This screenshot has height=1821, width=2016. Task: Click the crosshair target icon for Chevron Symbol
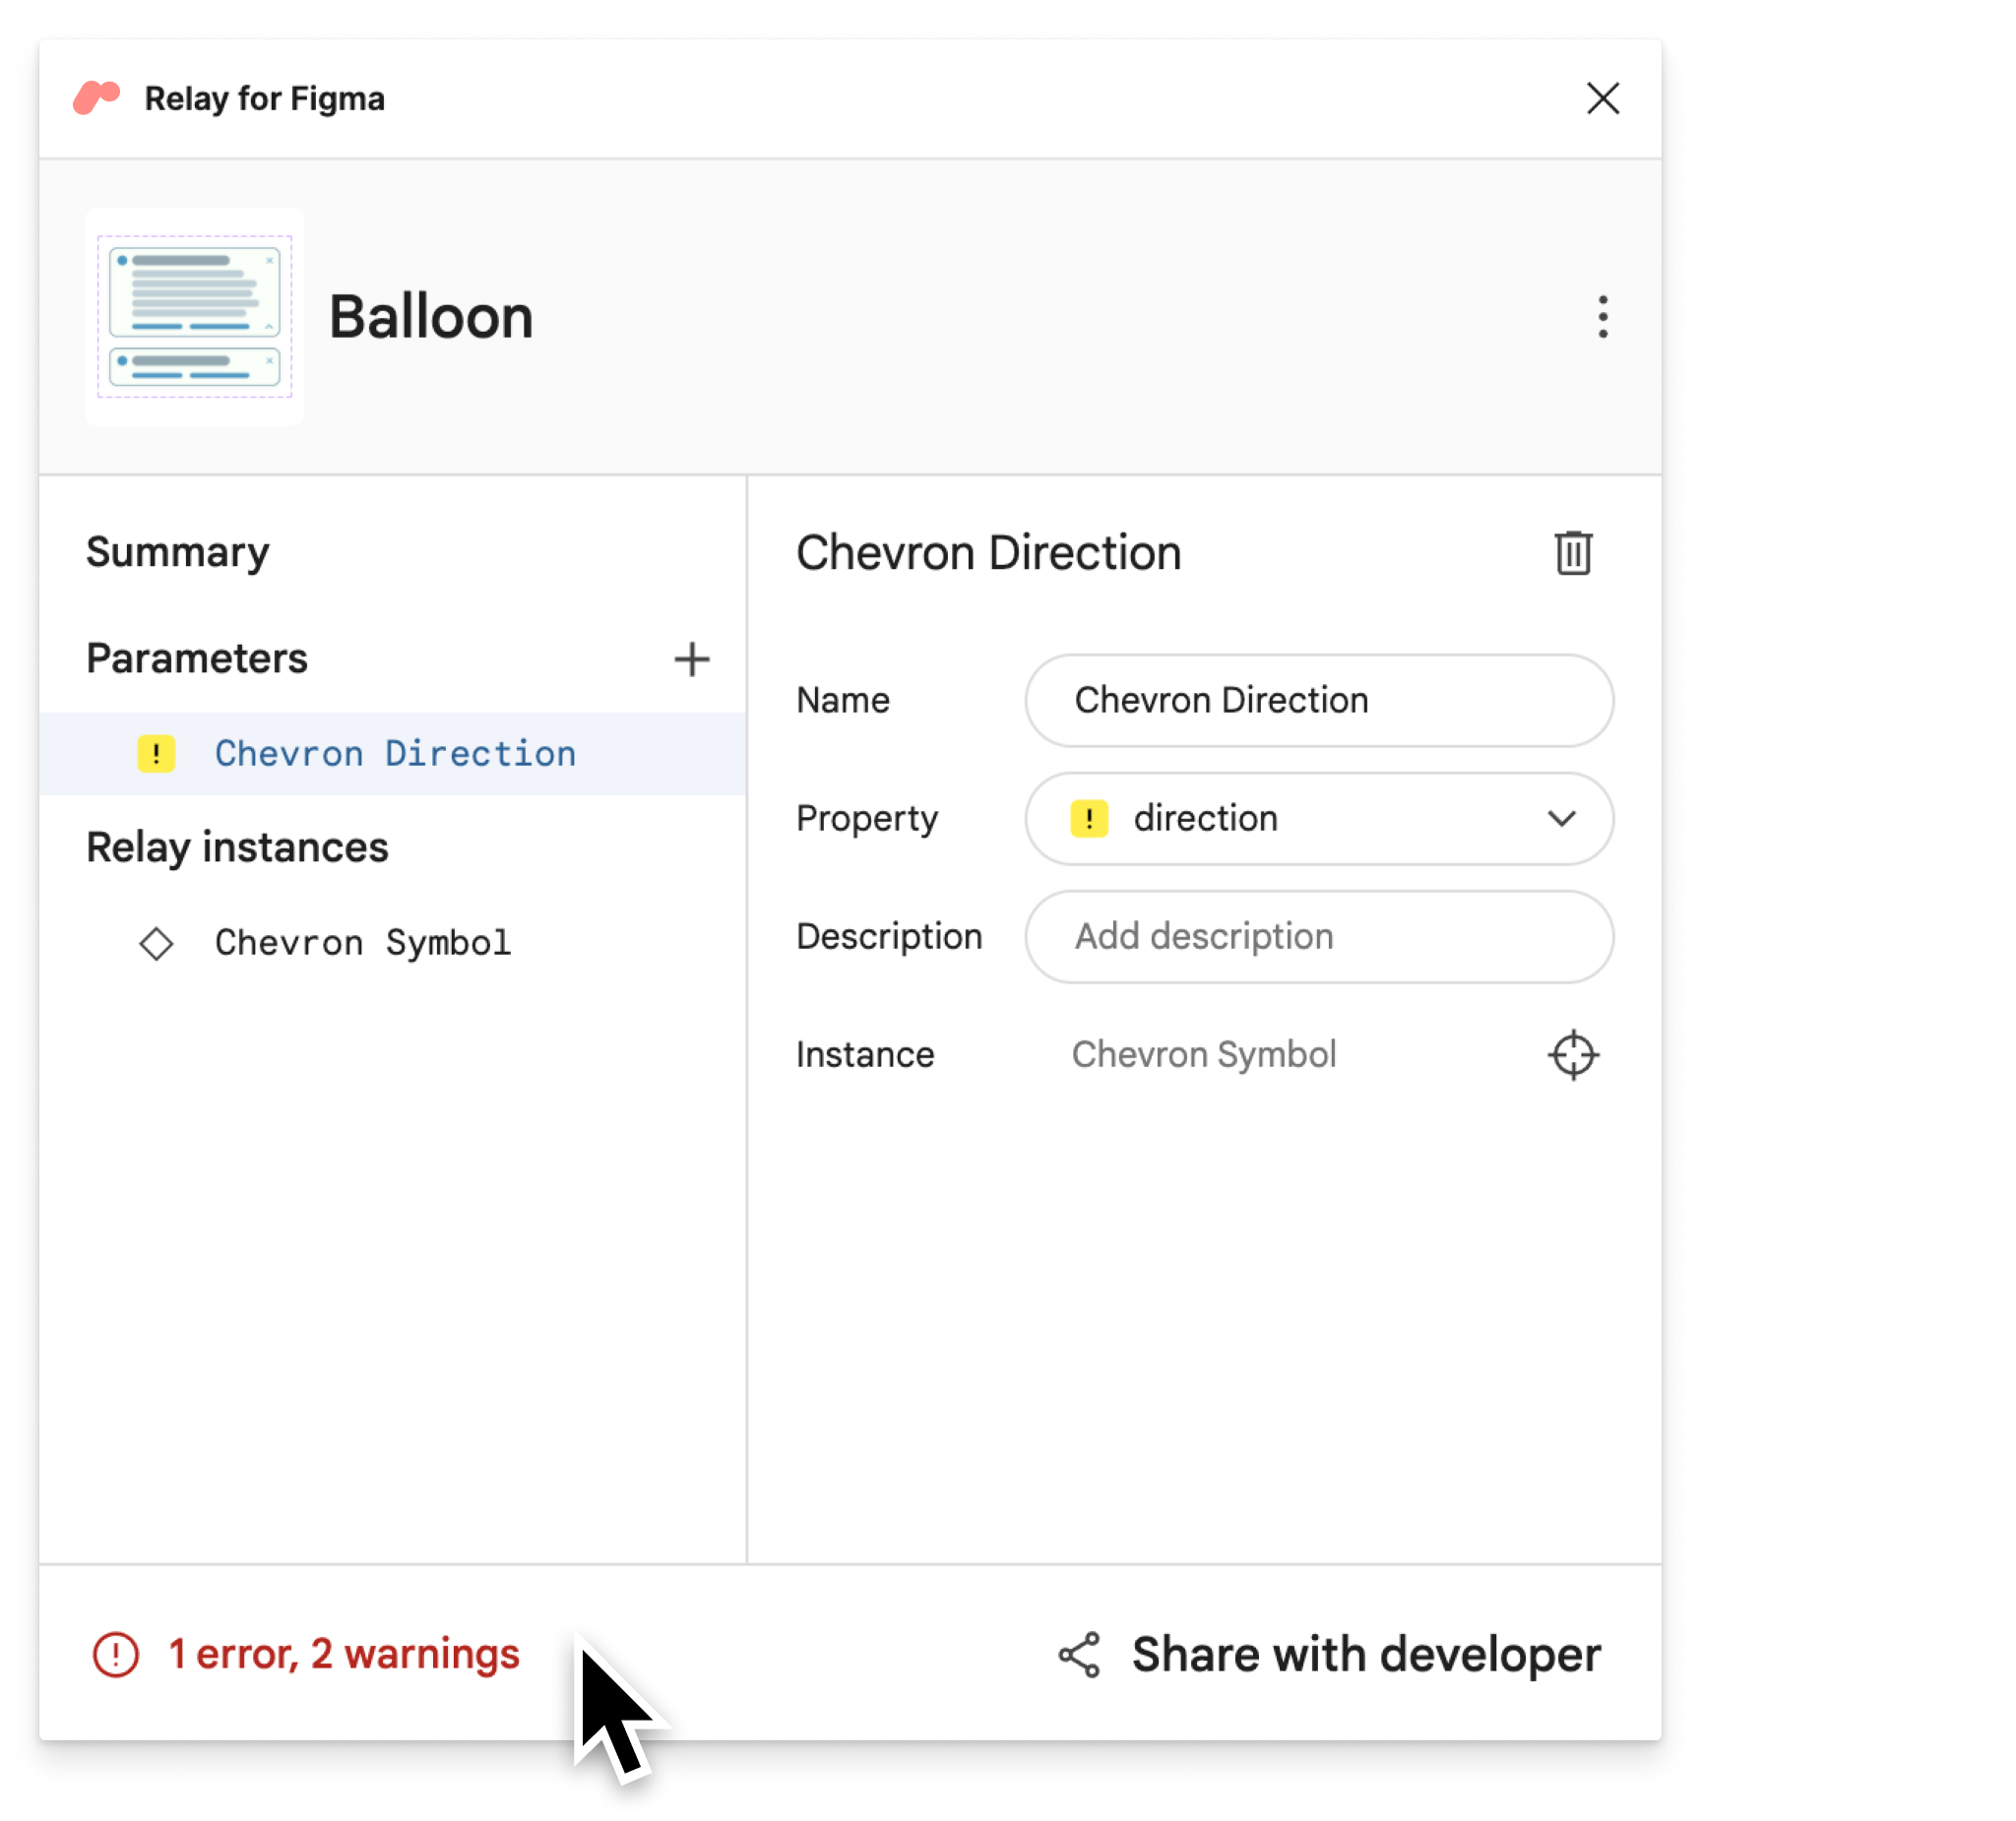click(x=1570, y=1053)
